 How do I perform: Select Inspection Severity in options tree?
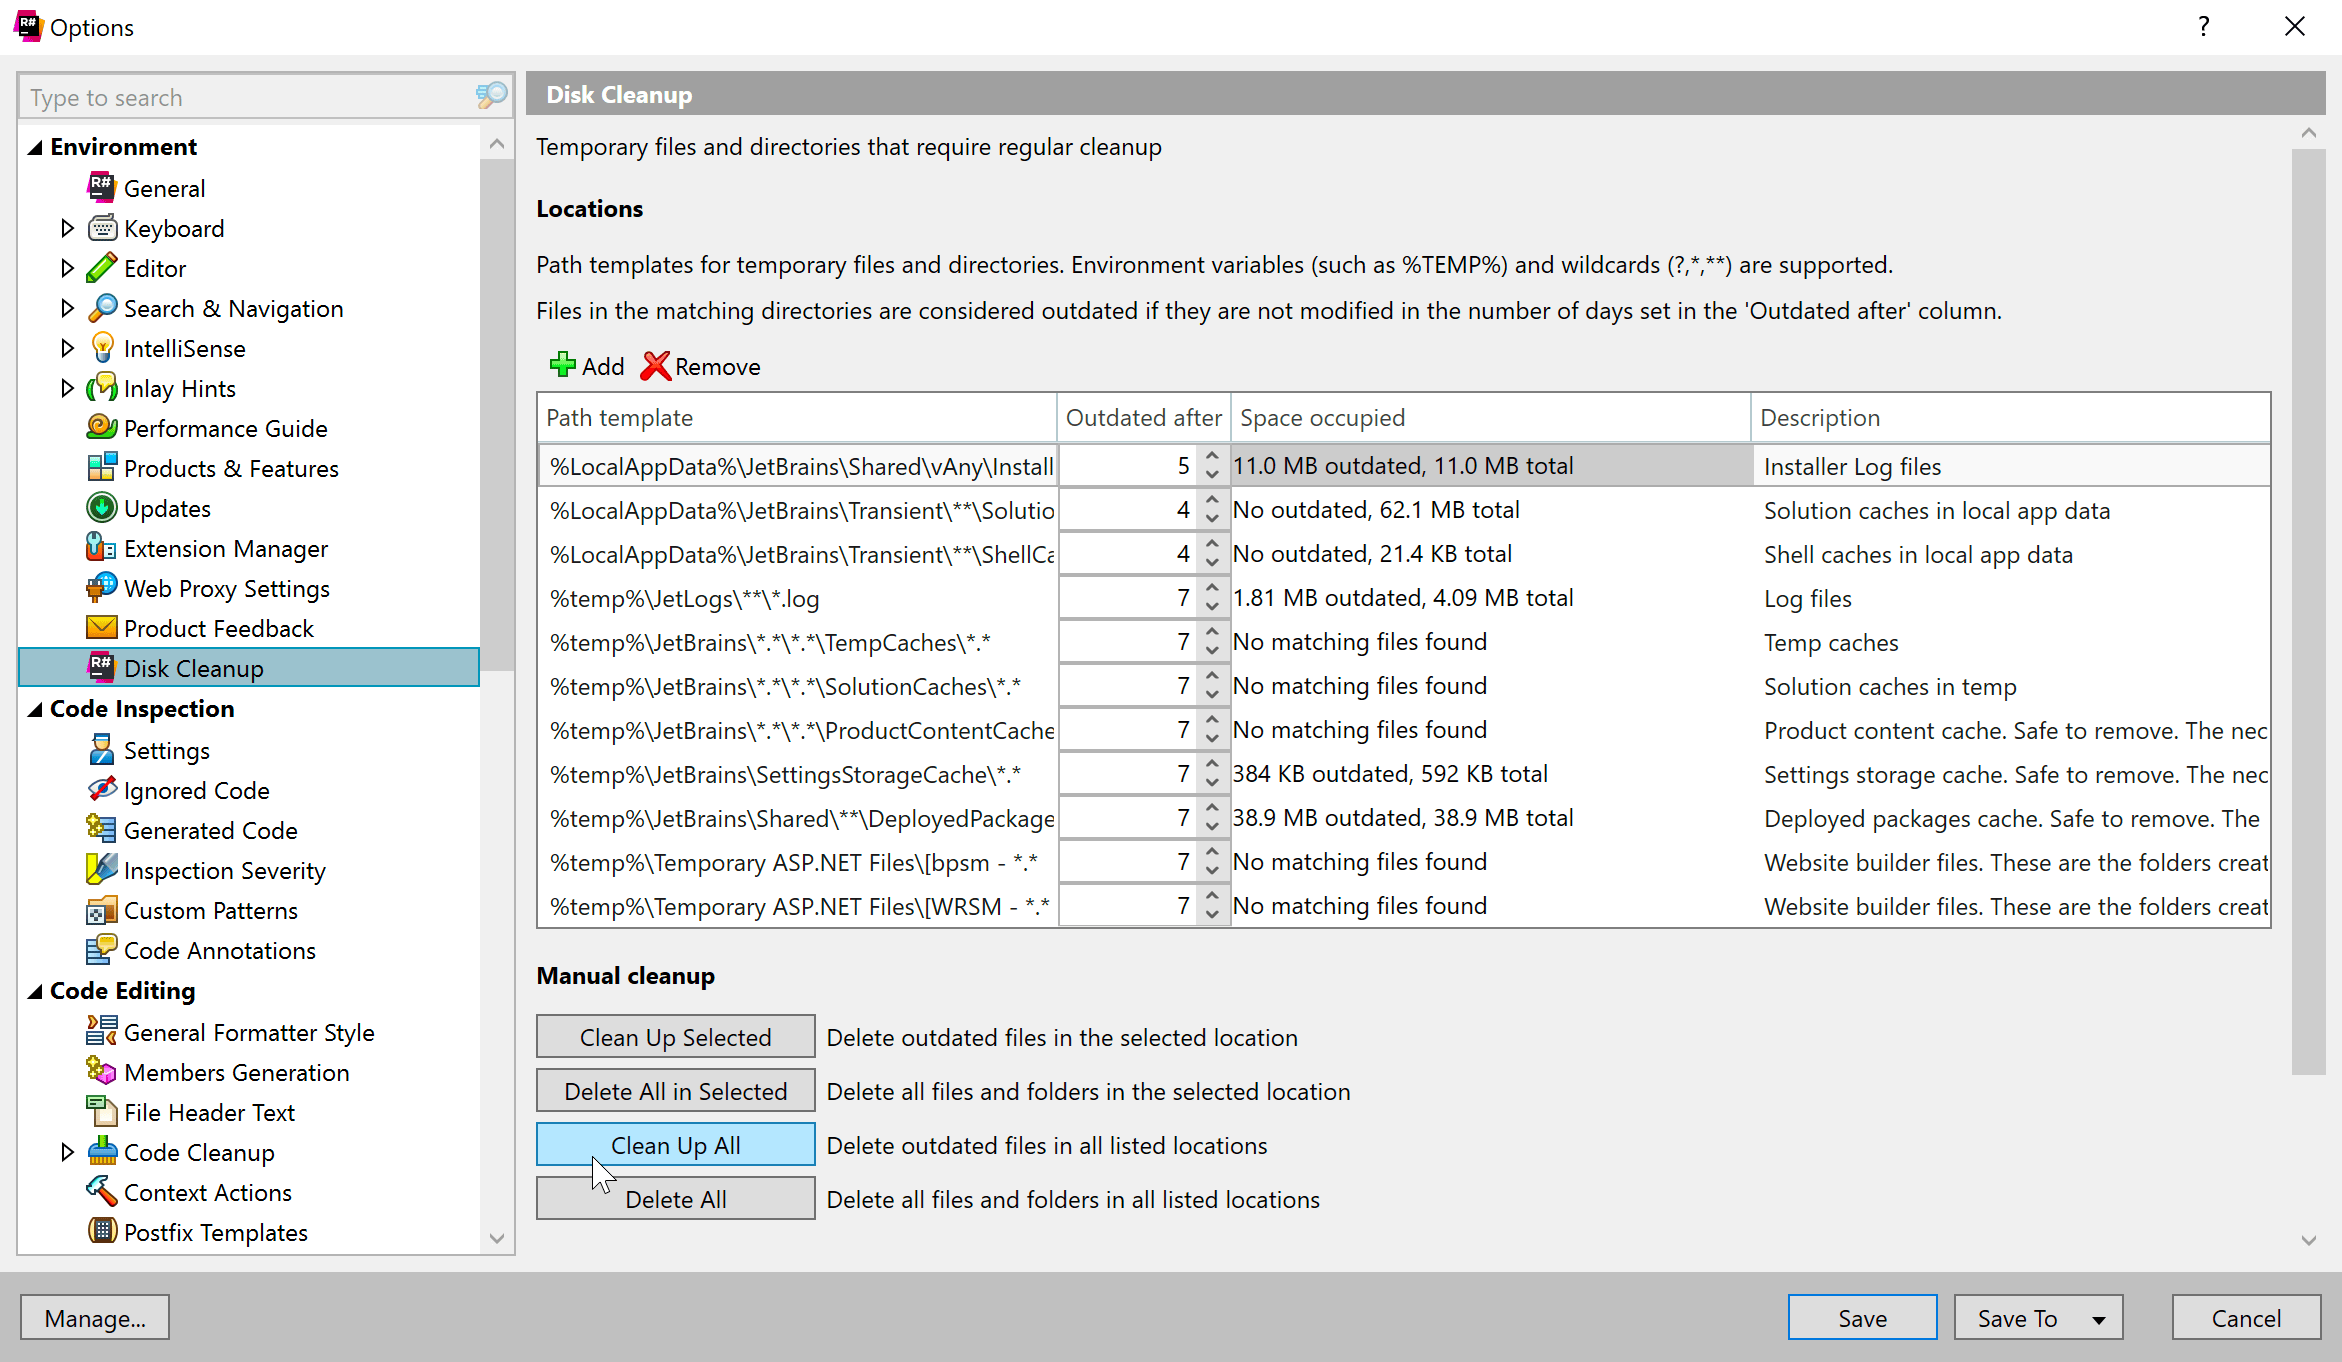tap(224, 870)
